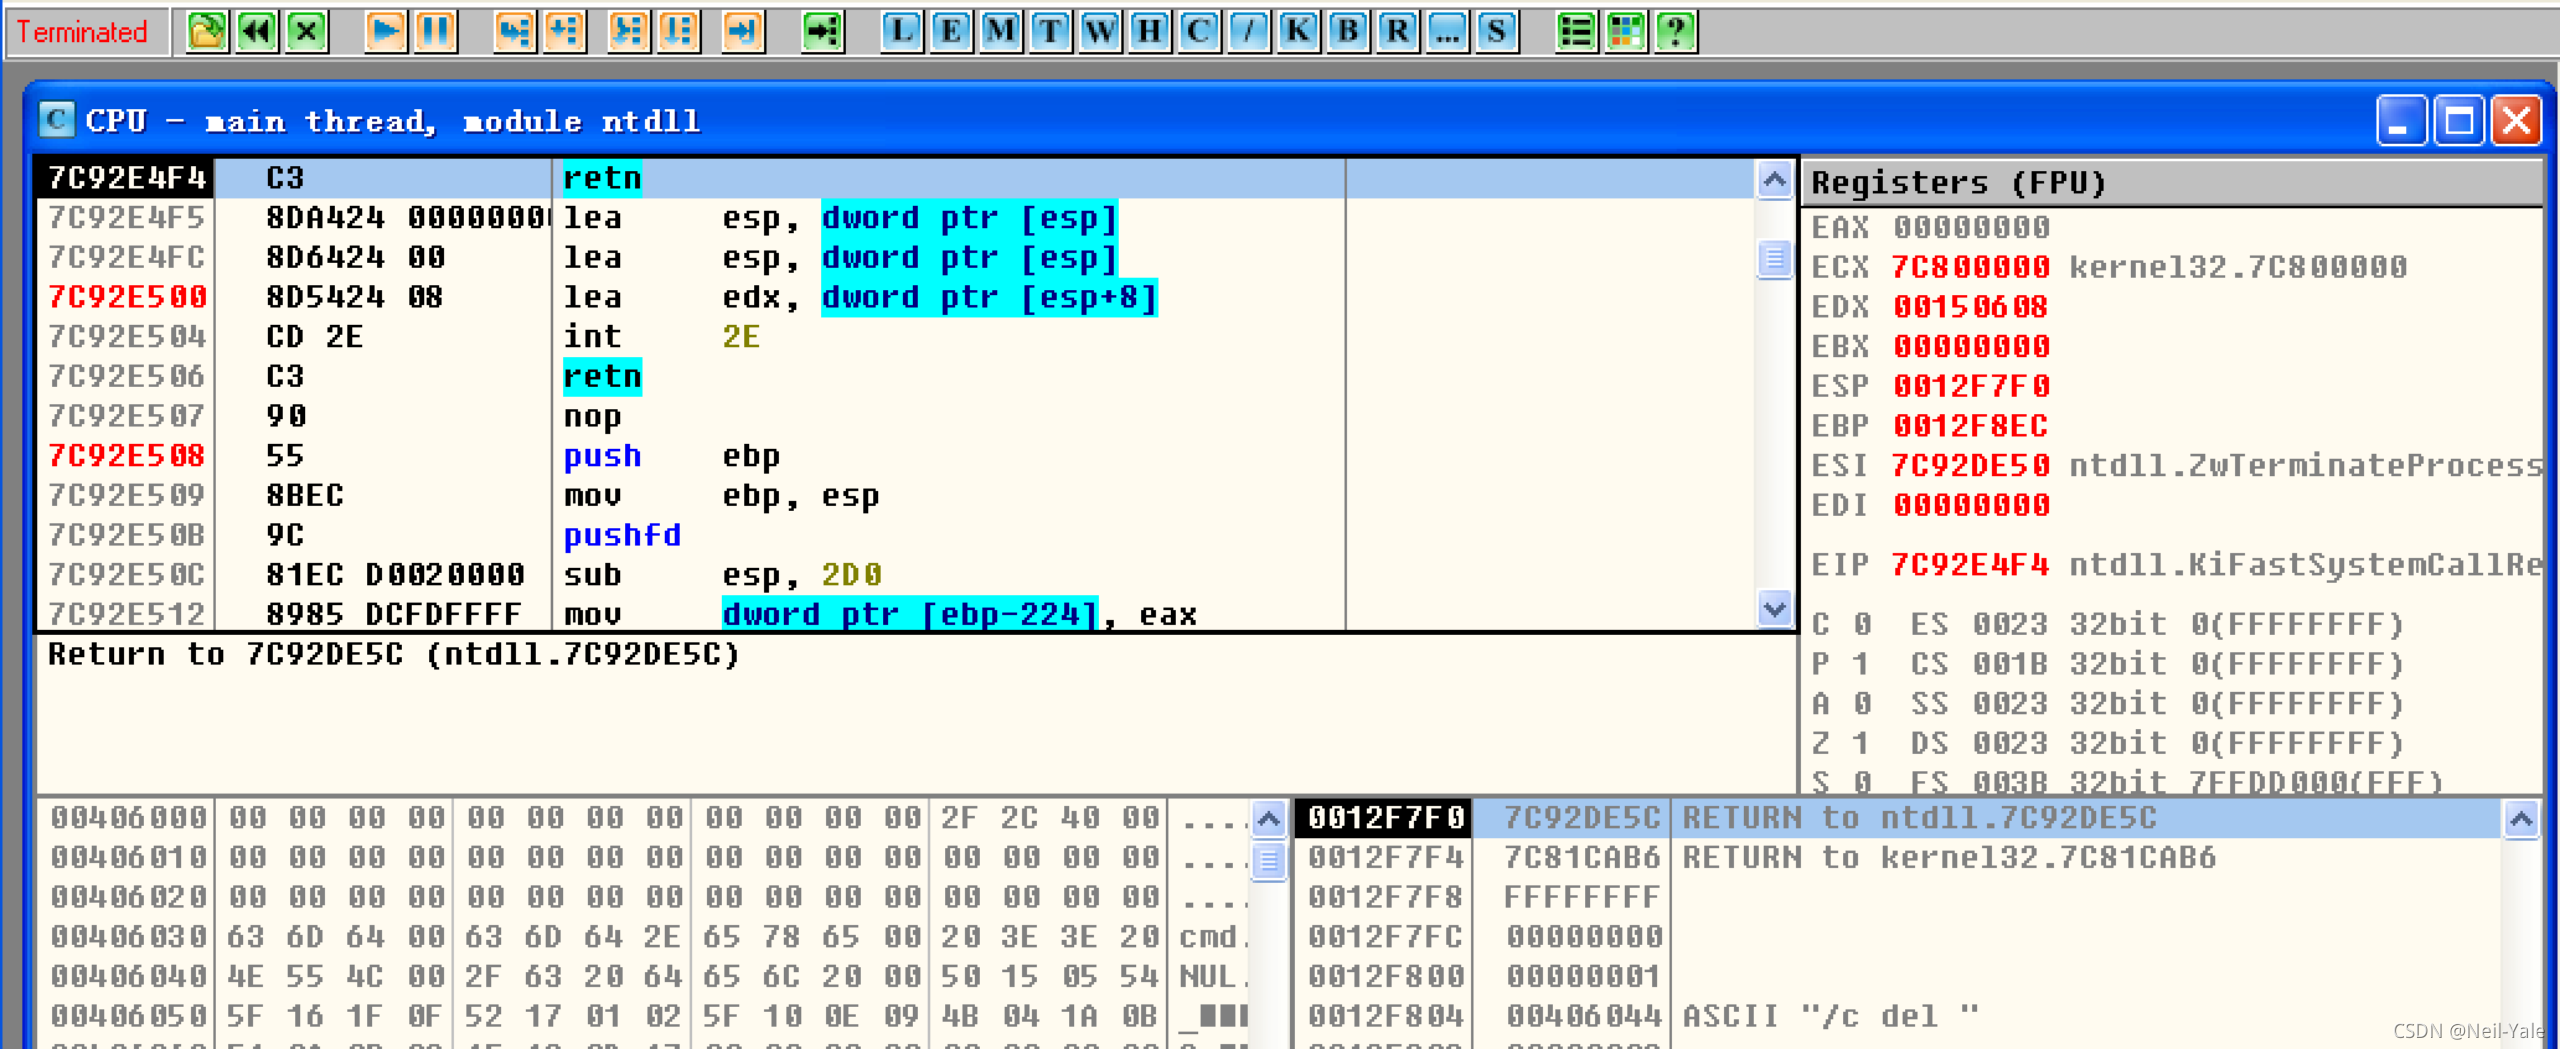Click the Trace over toolbar icon
This screenshot has height=1049, width=2560.
point(678,31)
